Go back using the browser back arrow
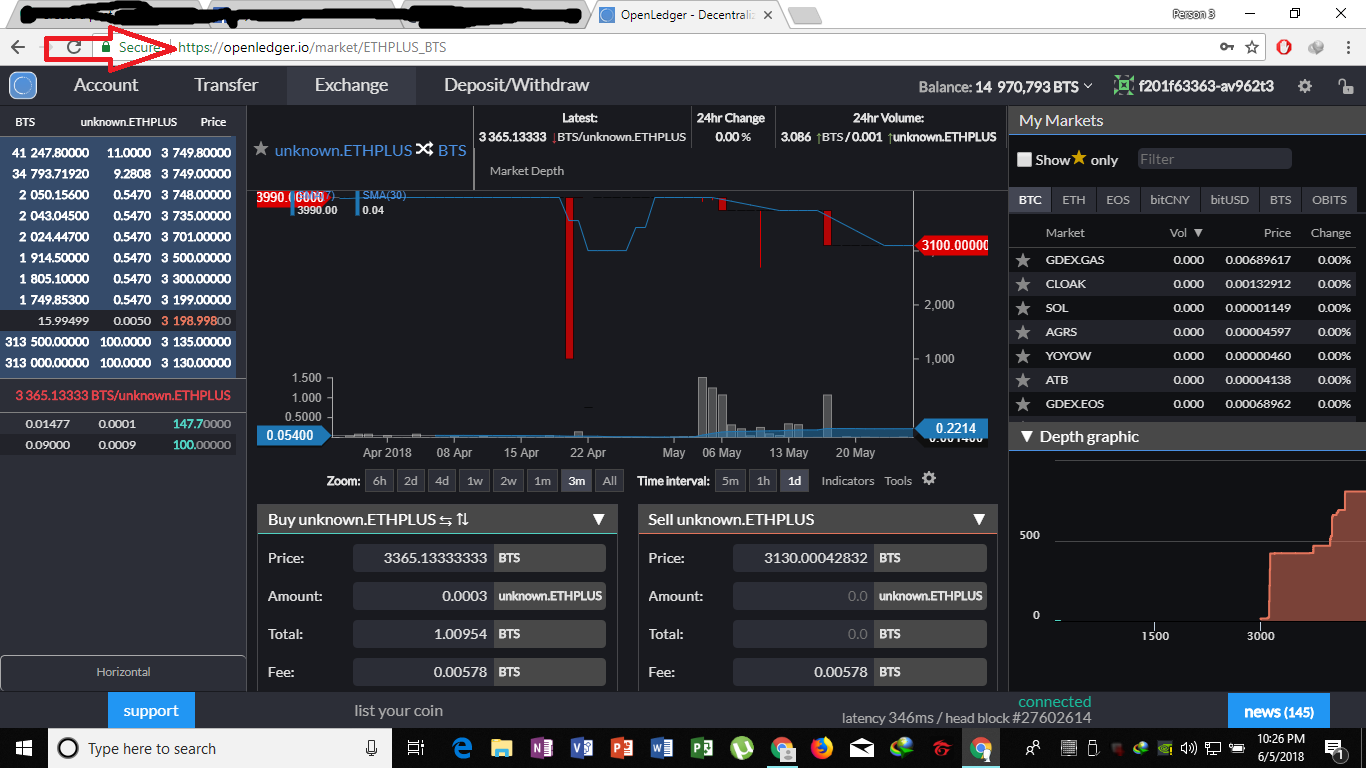 click(x=18, y=47)
